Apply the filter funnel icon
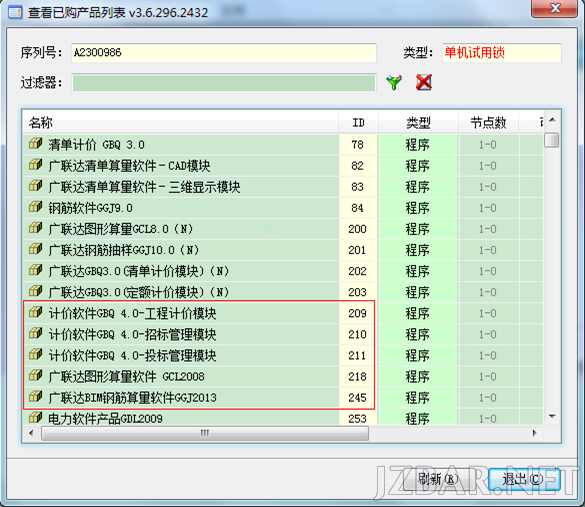 point(394,82)
